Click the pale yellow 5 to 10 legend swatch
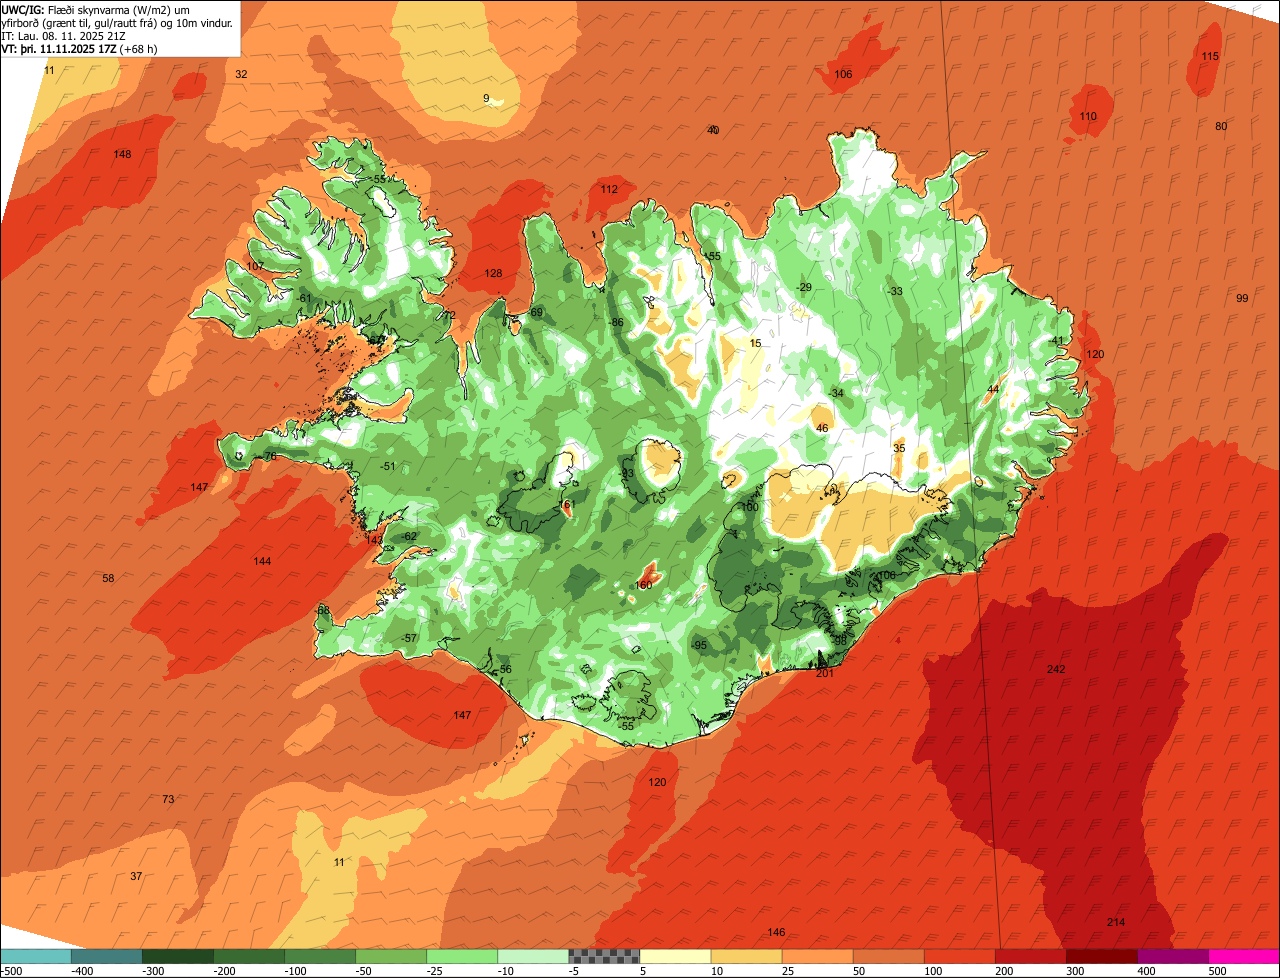The image size is (1280, 978). 674,956
